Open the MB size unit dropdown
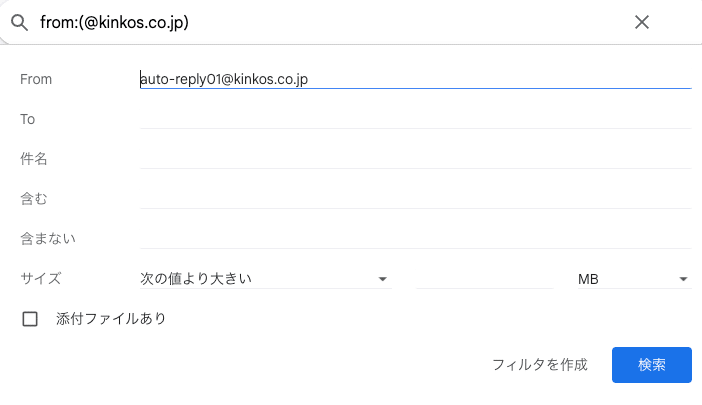The height and width of the screenshot is (405, 702). 634,279
